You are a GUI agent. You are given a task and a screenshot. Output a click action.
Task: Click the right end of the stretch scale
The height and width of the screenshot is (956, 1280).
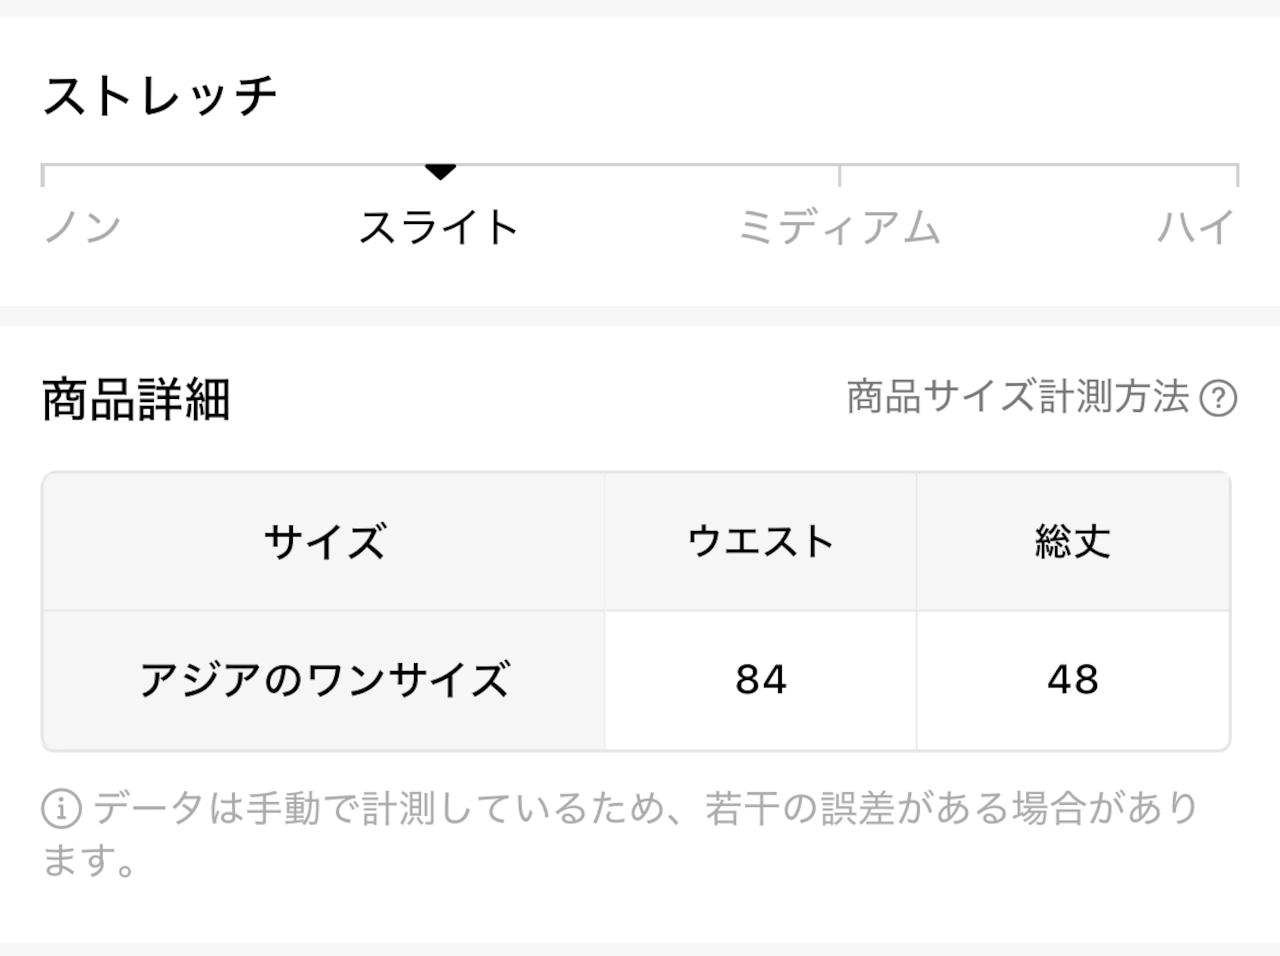pos(1237,176)
